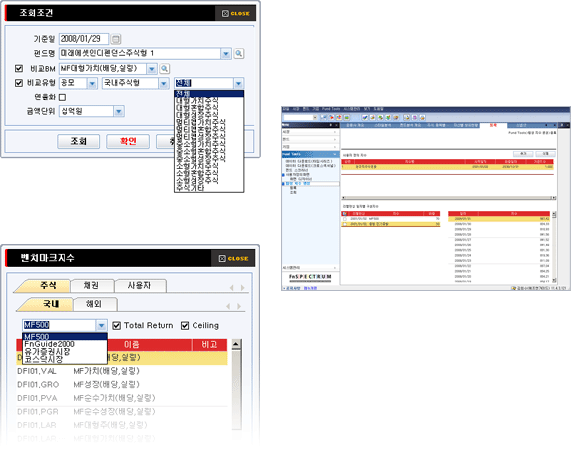571x450 pixels.
Task: Switch to the 채권 tab
Action: 91,285
